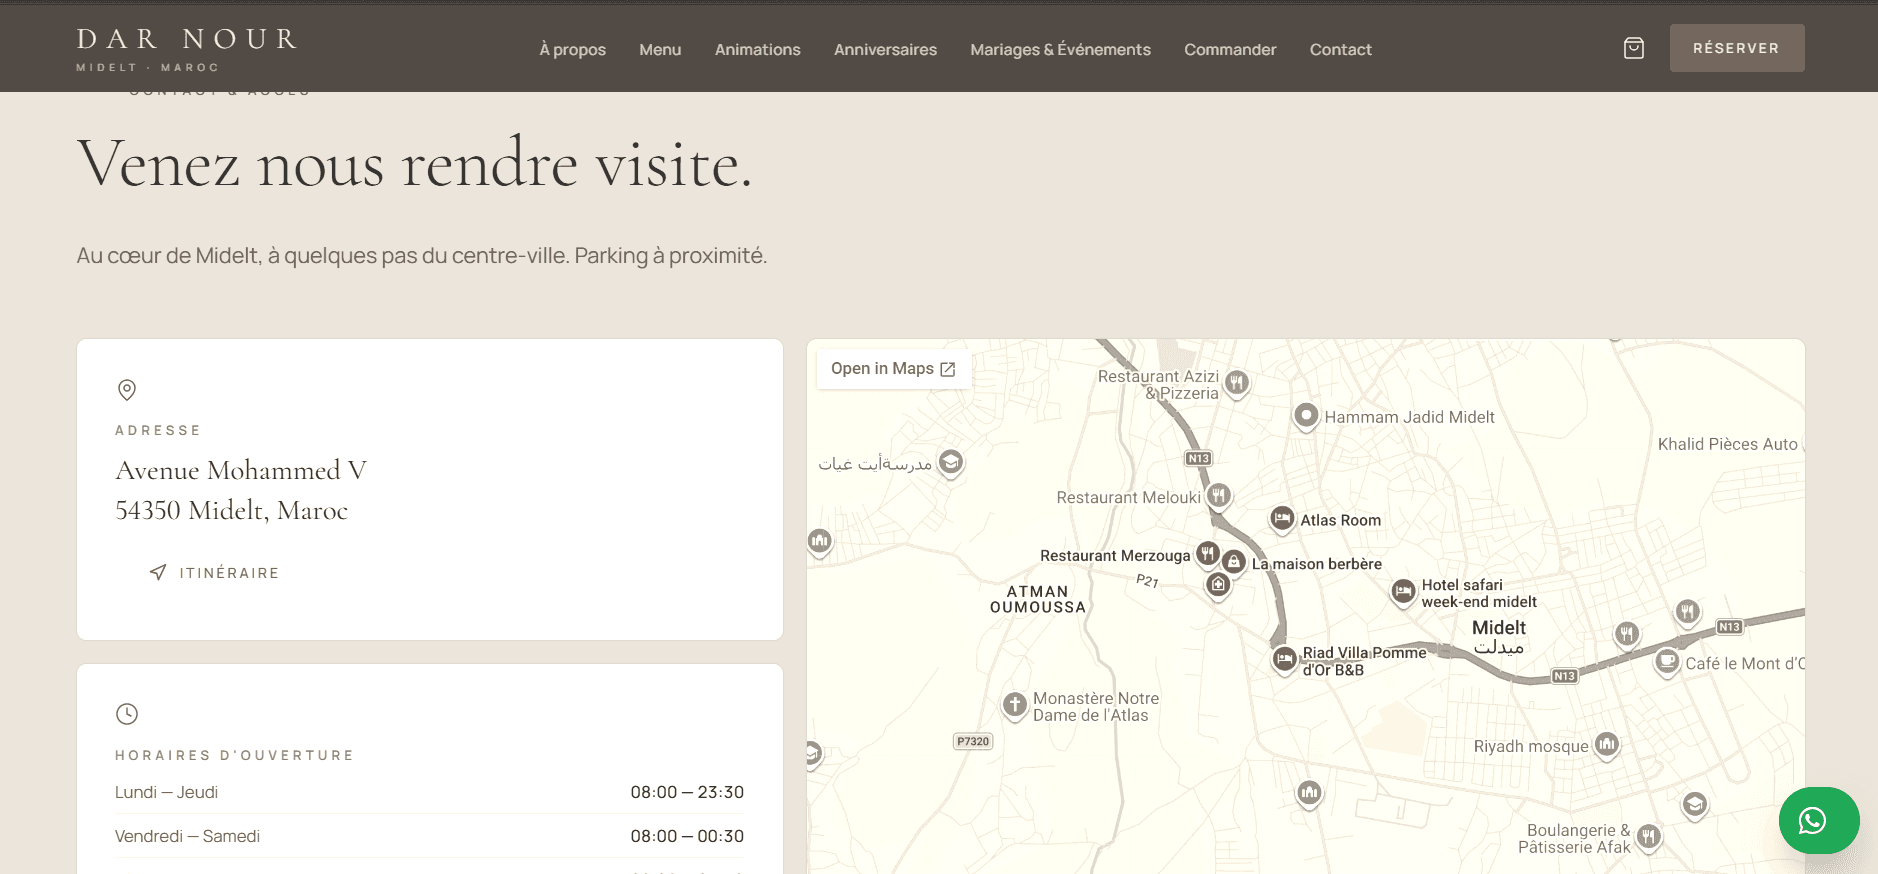
Task: Click the Khalid Pièces Auto map label
Action: (1728, 444)
